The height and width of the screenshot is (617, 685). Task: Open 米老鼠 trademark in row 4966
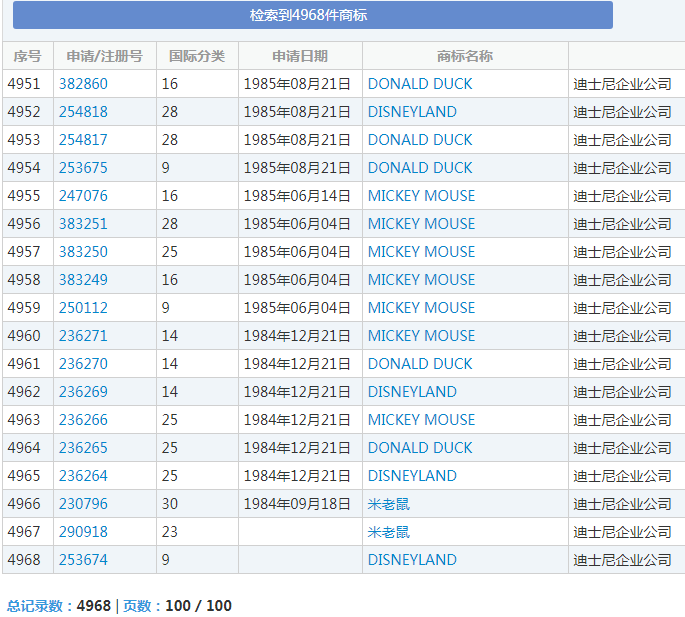[x=389, y=504]
